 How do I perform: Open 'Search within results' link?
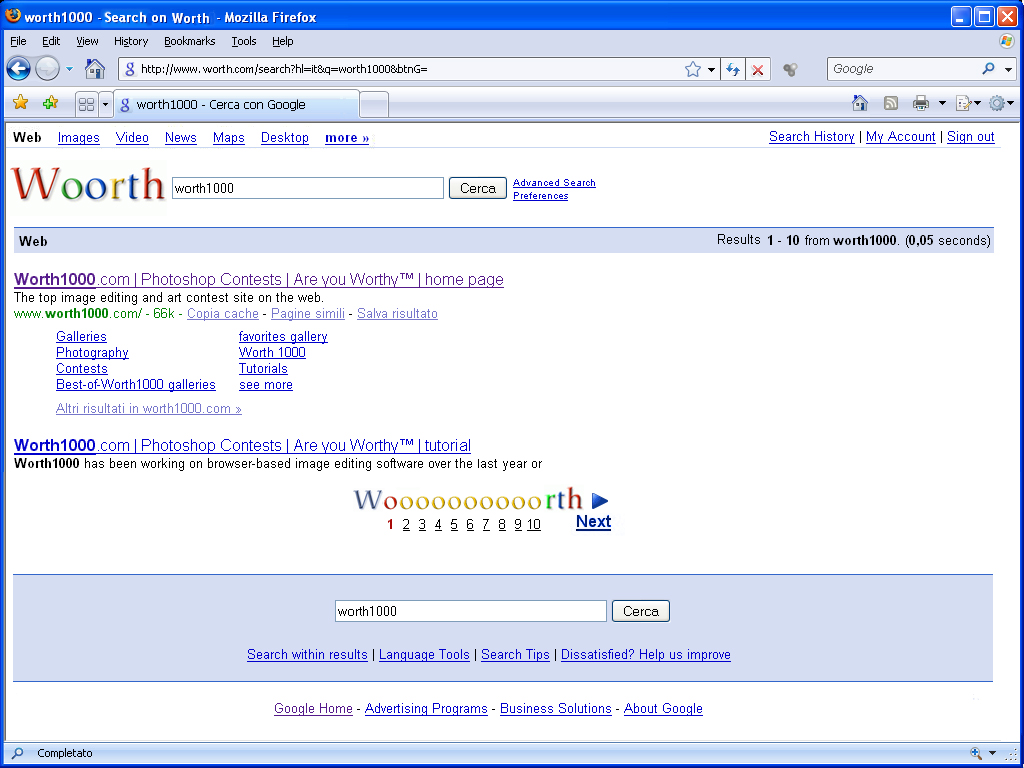[x=307, y=654]
